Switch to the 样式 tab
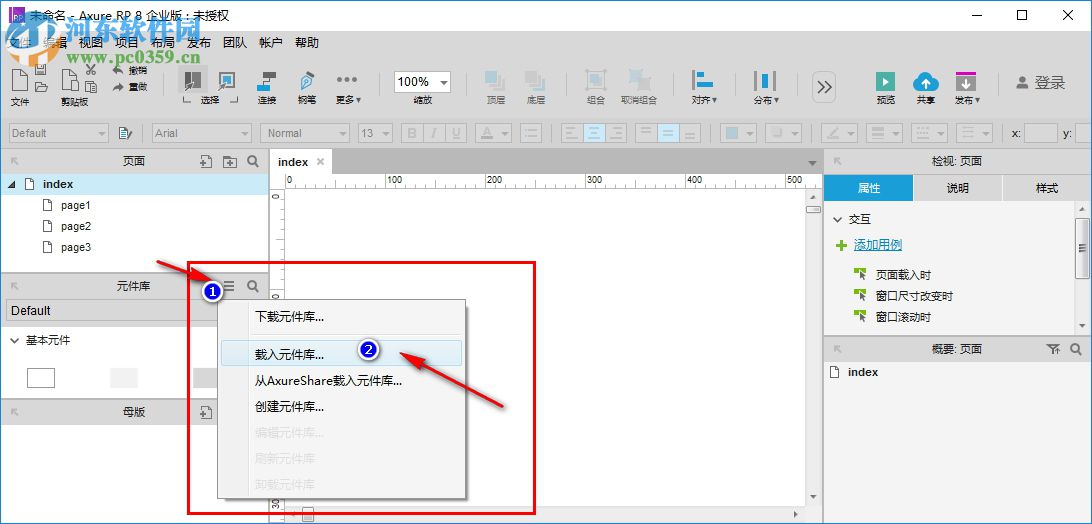The height and width of the screenshot is (524, 1092). 1047,188
